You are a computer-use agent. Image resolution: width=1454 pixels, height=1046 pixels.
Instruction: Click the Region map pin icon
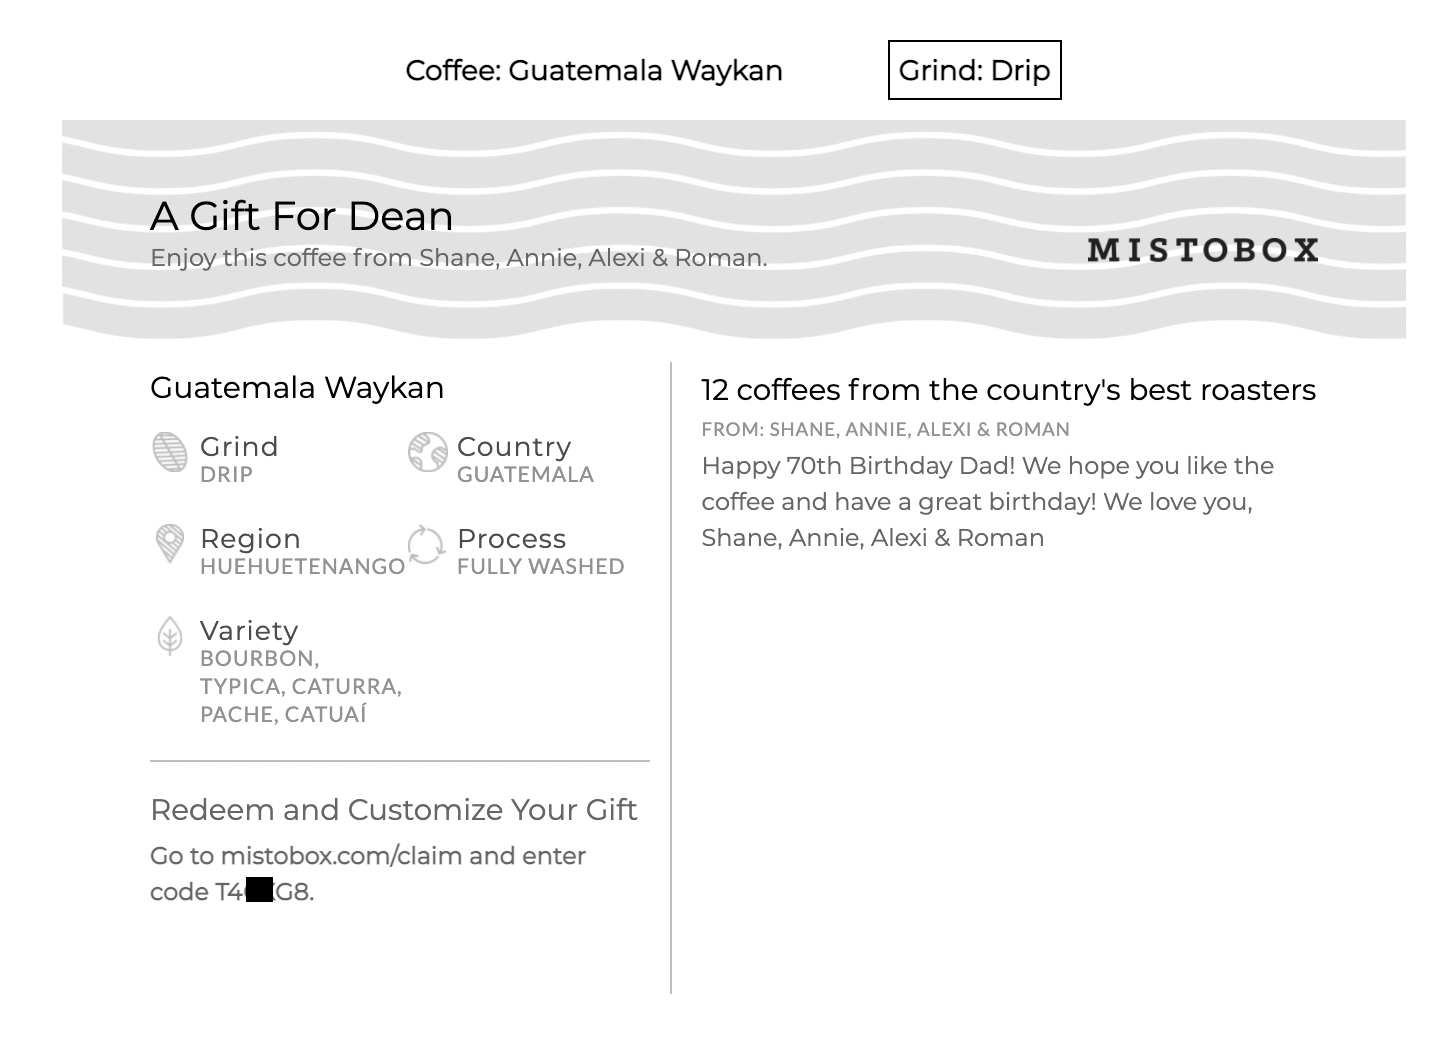coord(170,544)
